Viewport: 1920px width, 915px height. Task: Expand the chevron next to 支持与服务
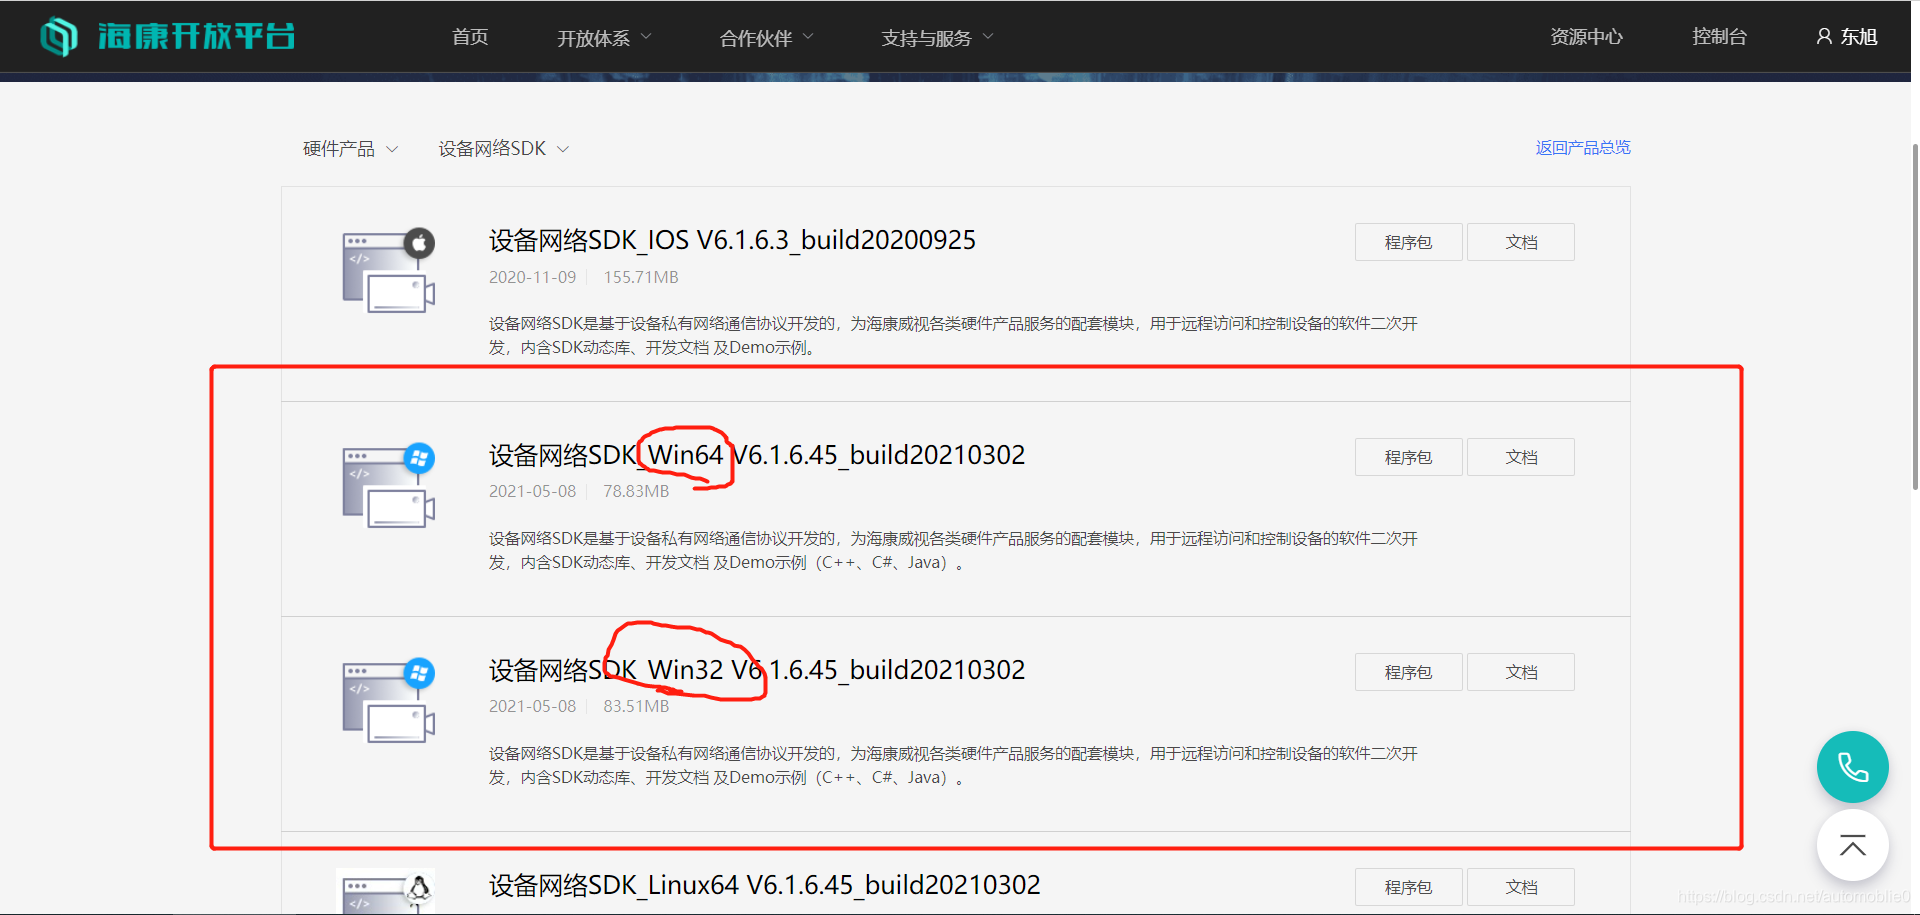pos(988,37)
